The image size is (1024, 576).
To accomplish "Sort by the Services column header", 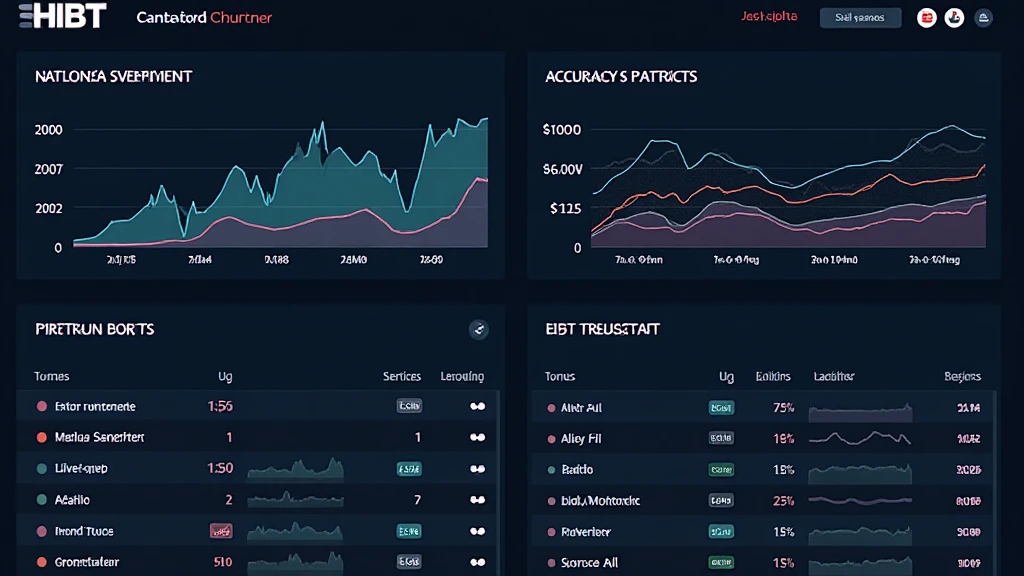I will tap(402, 377).
